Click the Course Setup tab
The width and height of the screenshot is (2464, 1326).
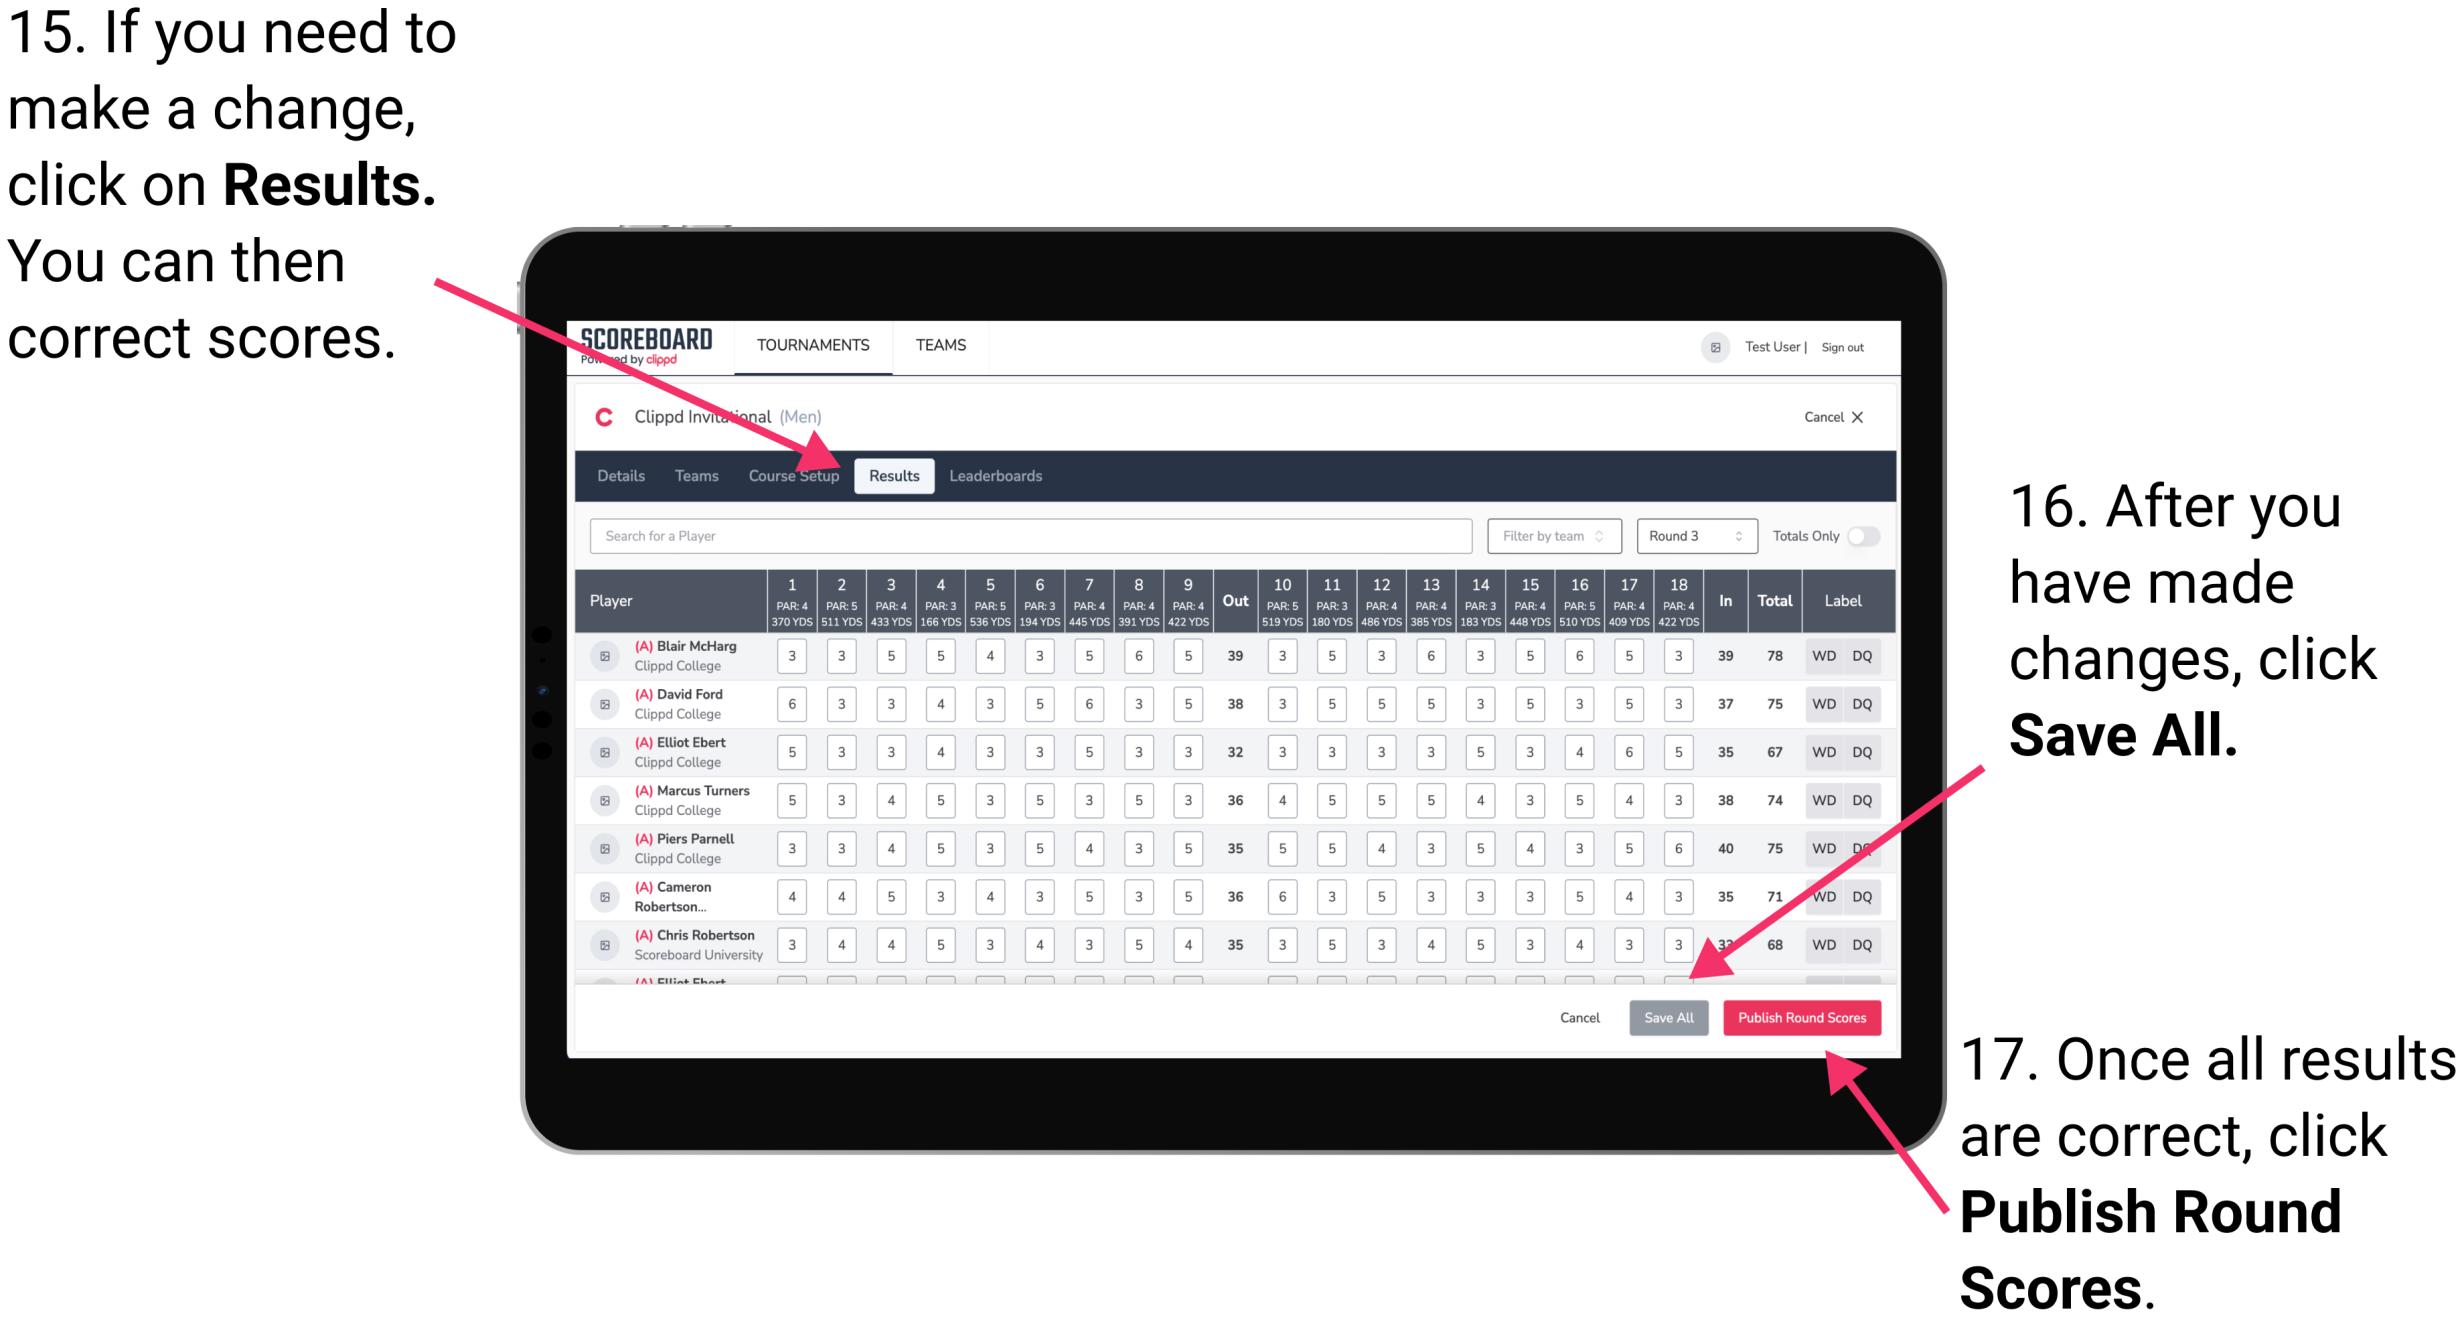point(795,475)
